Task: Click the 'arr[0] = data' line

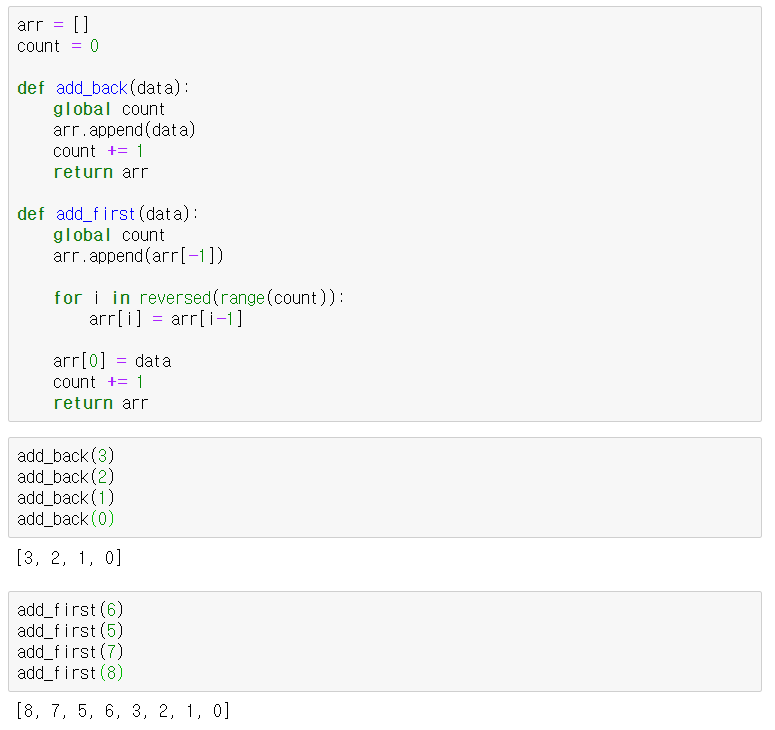Action: click(112, 361)
